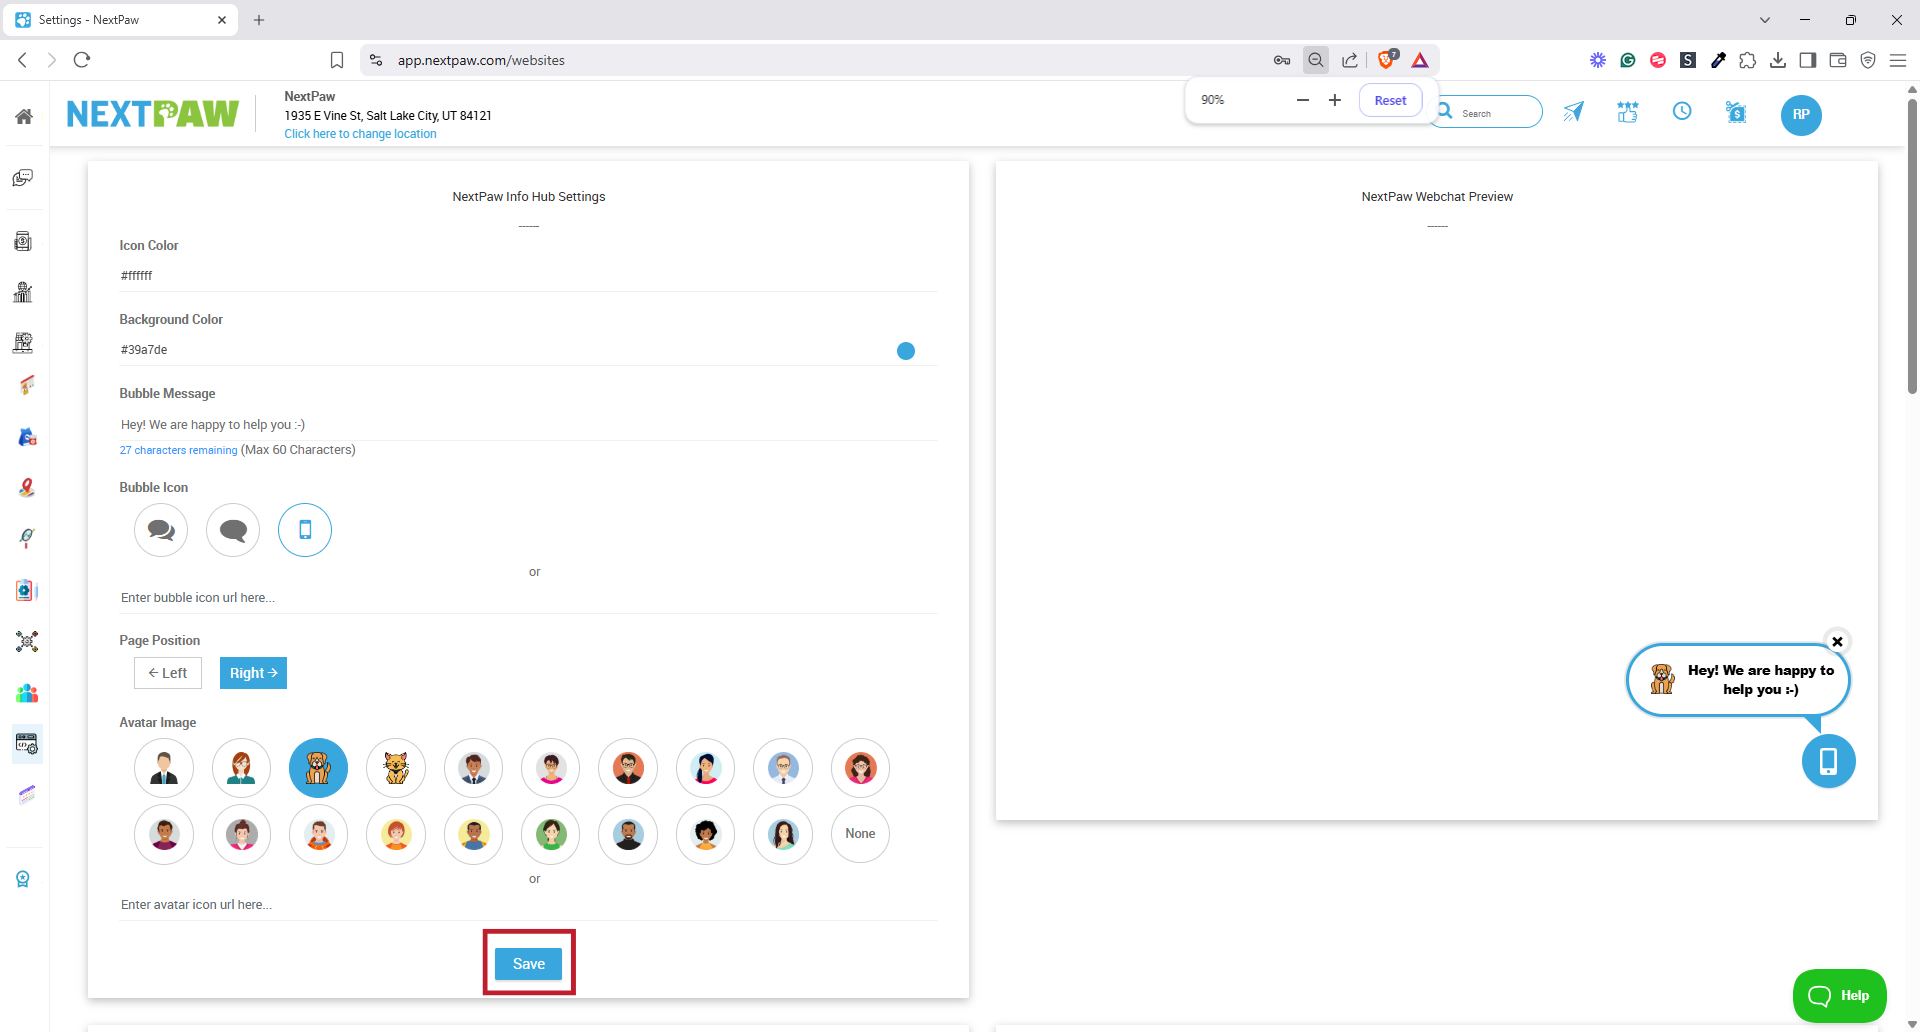Save the Info Hub settings

pos(528,964)
